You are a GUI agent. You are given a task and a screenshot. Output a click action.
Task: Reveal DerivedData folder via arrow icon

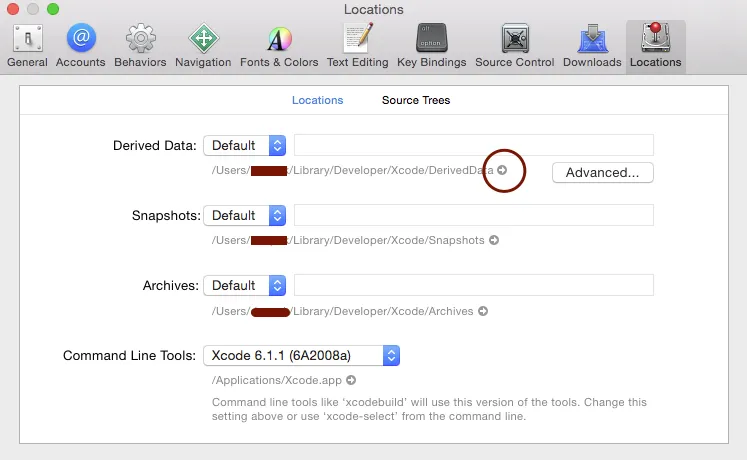(x=502, y=170)
